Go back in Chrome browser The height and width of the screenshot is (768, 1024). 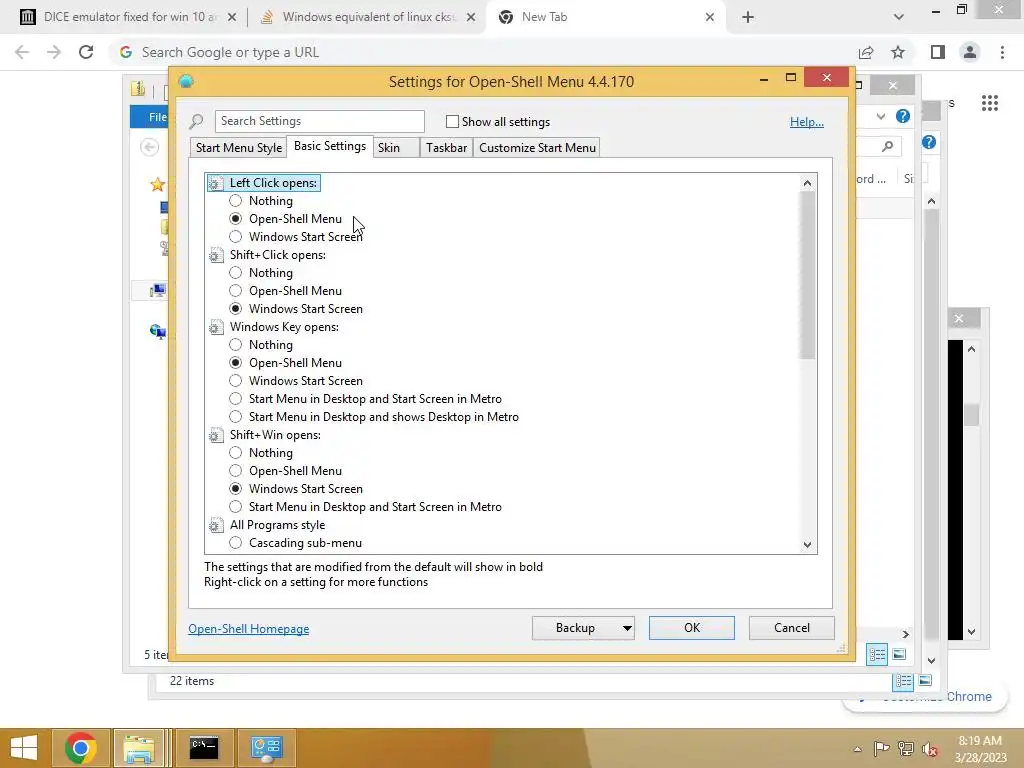pyautogui.click(x=22, y=52)
